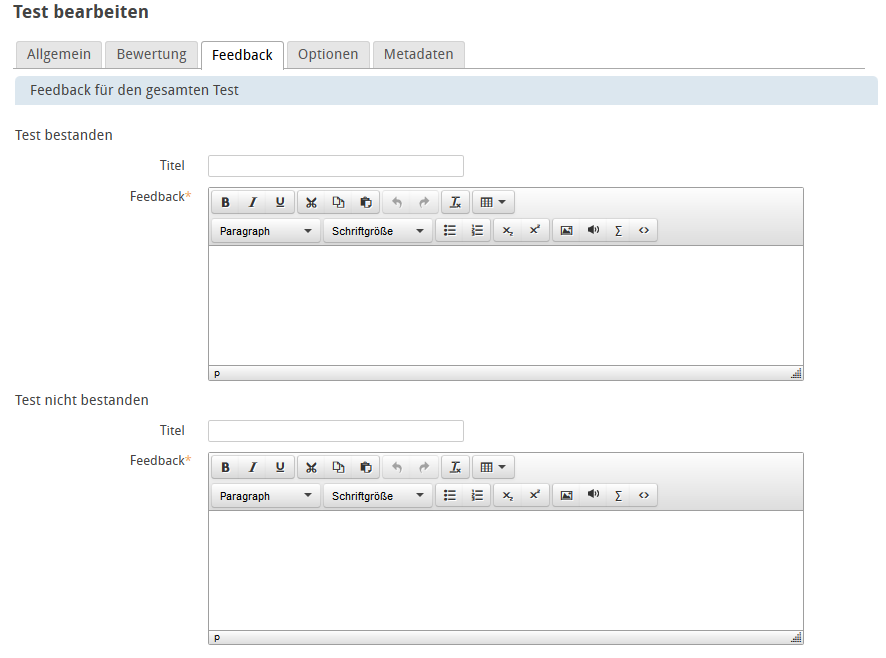Open the table dropdown in the first editor
The width and height of the screenshot is (886, 658).
(x=492, y=203)
